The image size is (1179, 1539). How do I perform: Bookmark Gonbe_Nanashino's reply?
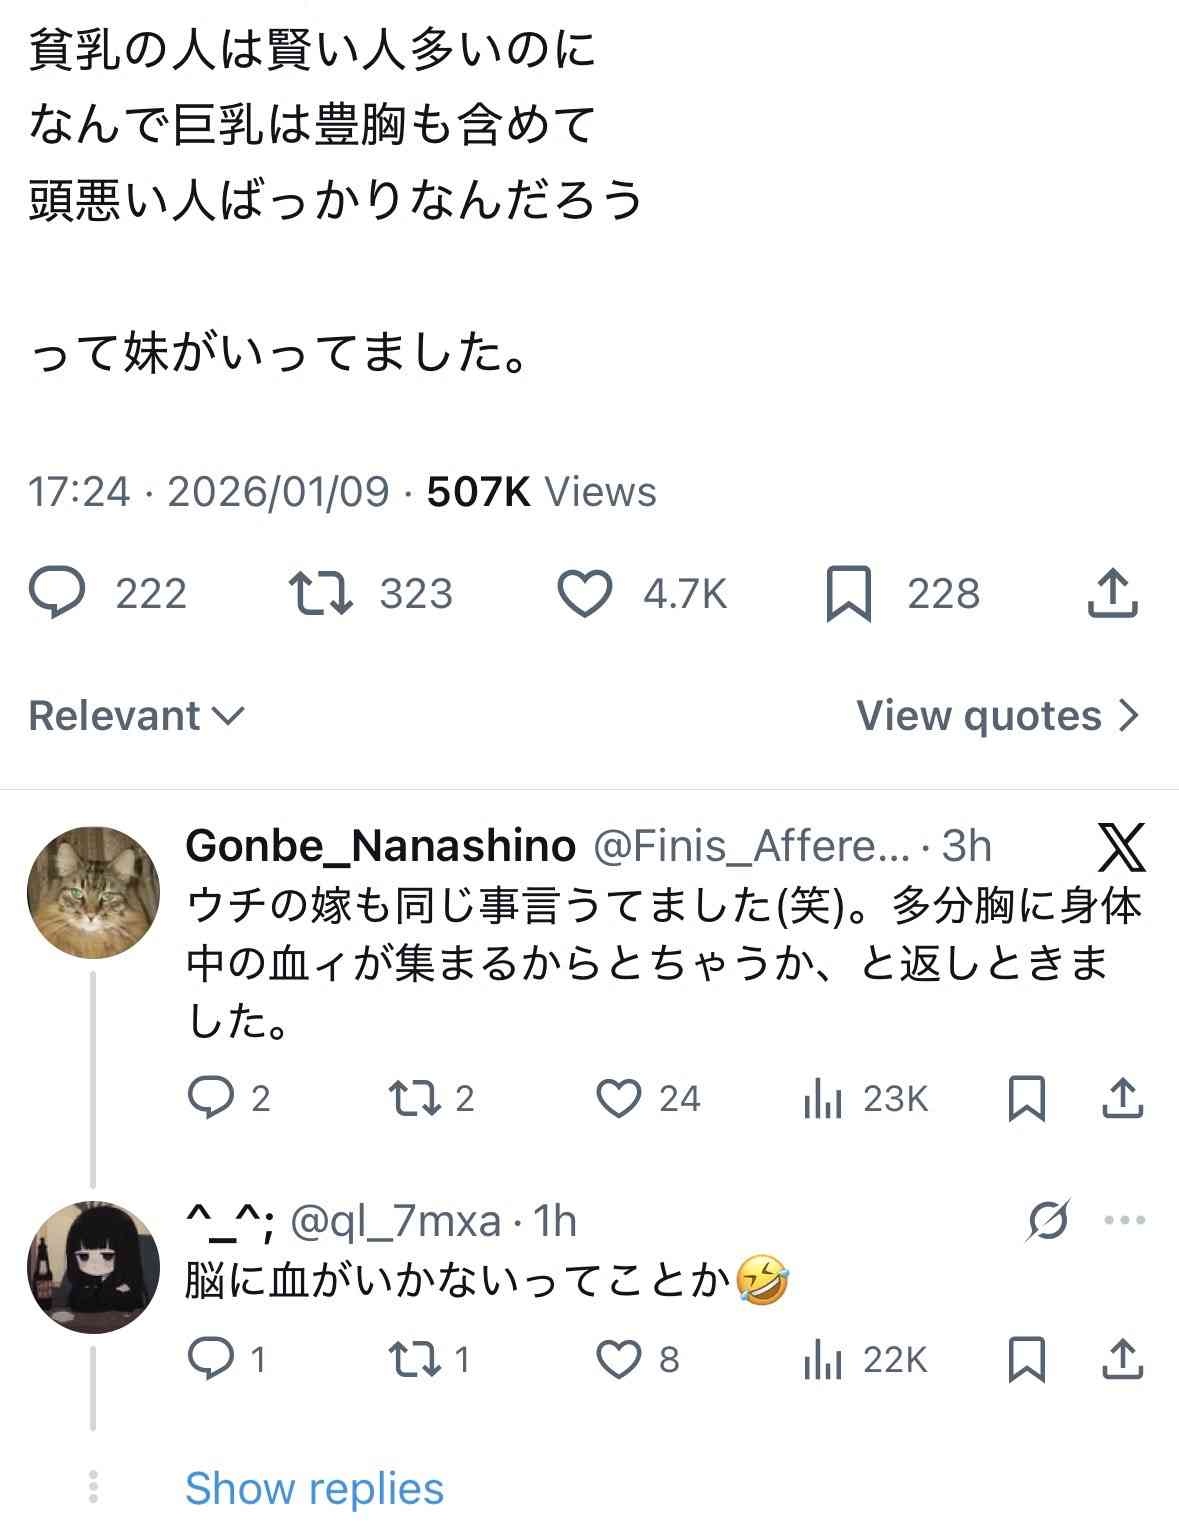[1027, 1098]
